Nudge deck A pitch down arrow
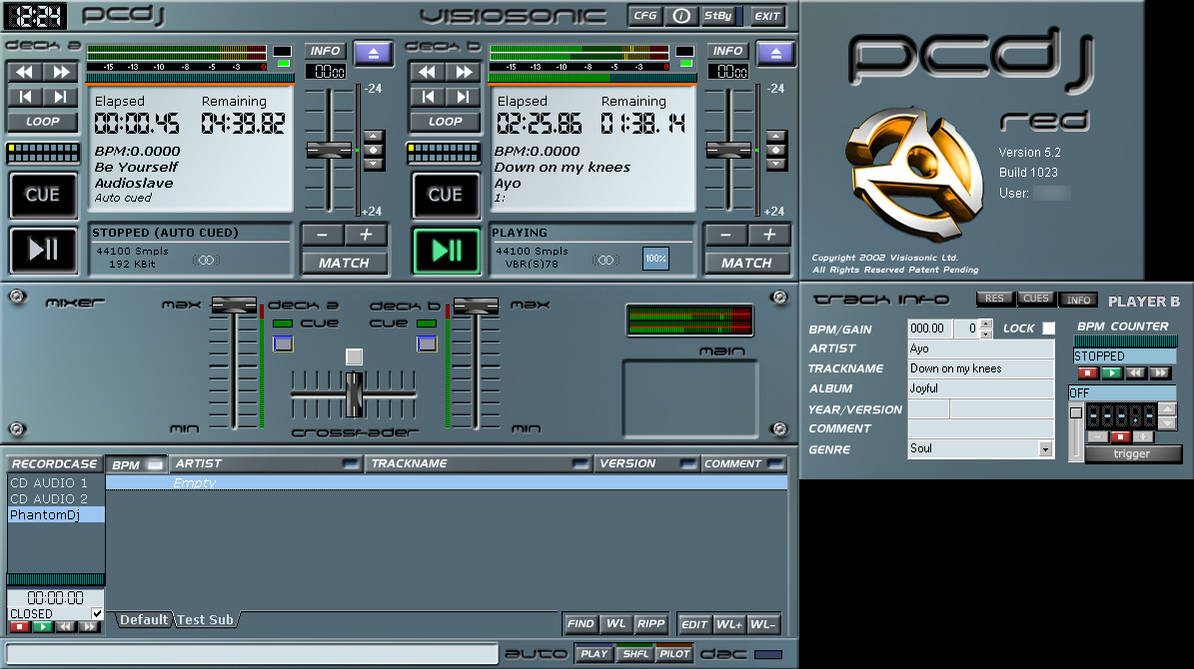 373,164
